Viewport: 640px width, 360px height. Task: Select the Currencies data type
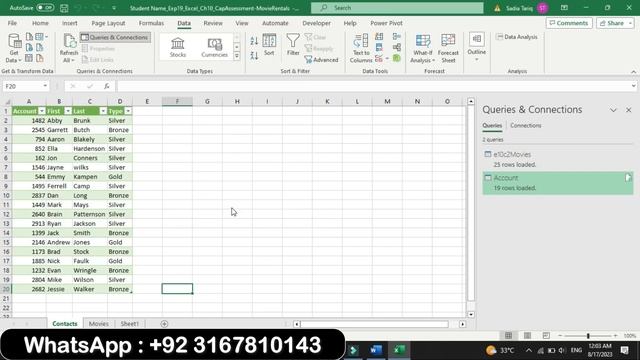(x=214, y=47)
